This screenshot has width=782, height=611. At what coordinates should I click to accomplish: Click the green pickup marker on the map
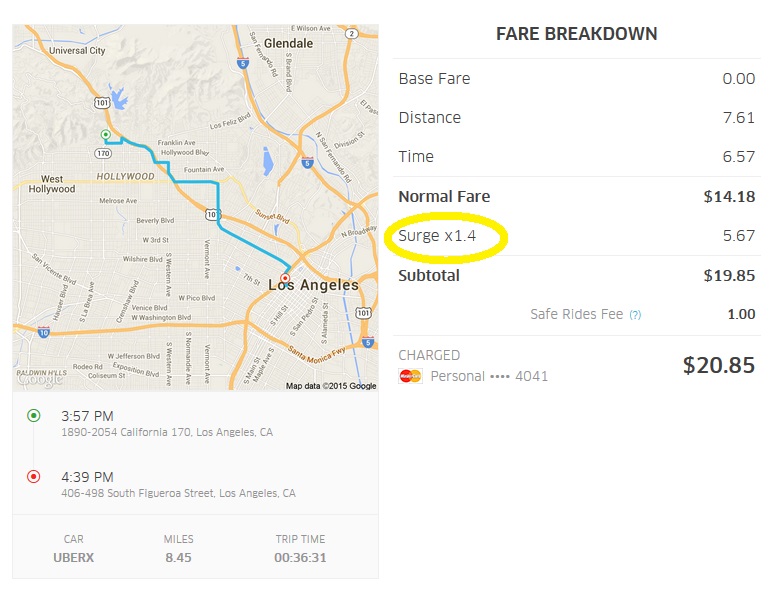point(105,134)
